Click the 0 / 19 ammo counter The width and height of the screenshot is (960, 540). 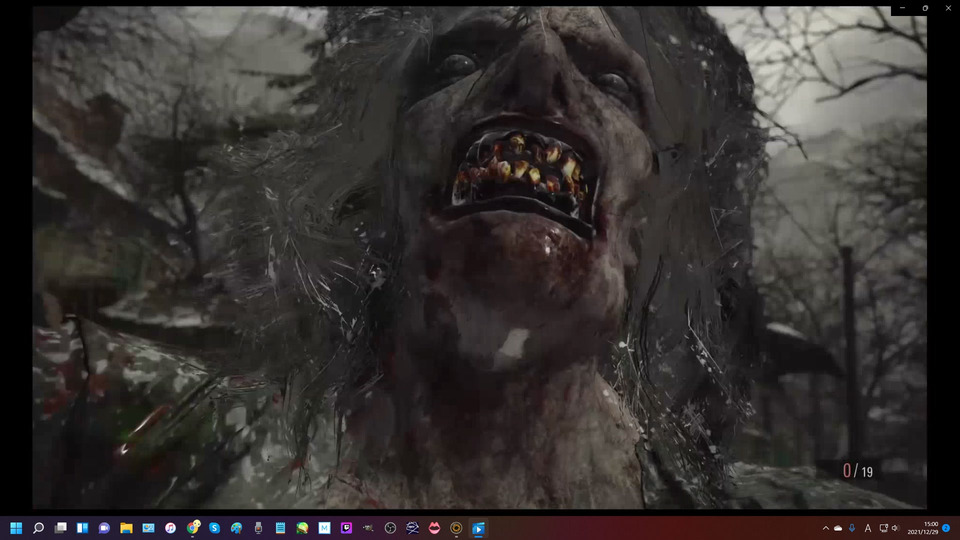click(x=858, y=471)
